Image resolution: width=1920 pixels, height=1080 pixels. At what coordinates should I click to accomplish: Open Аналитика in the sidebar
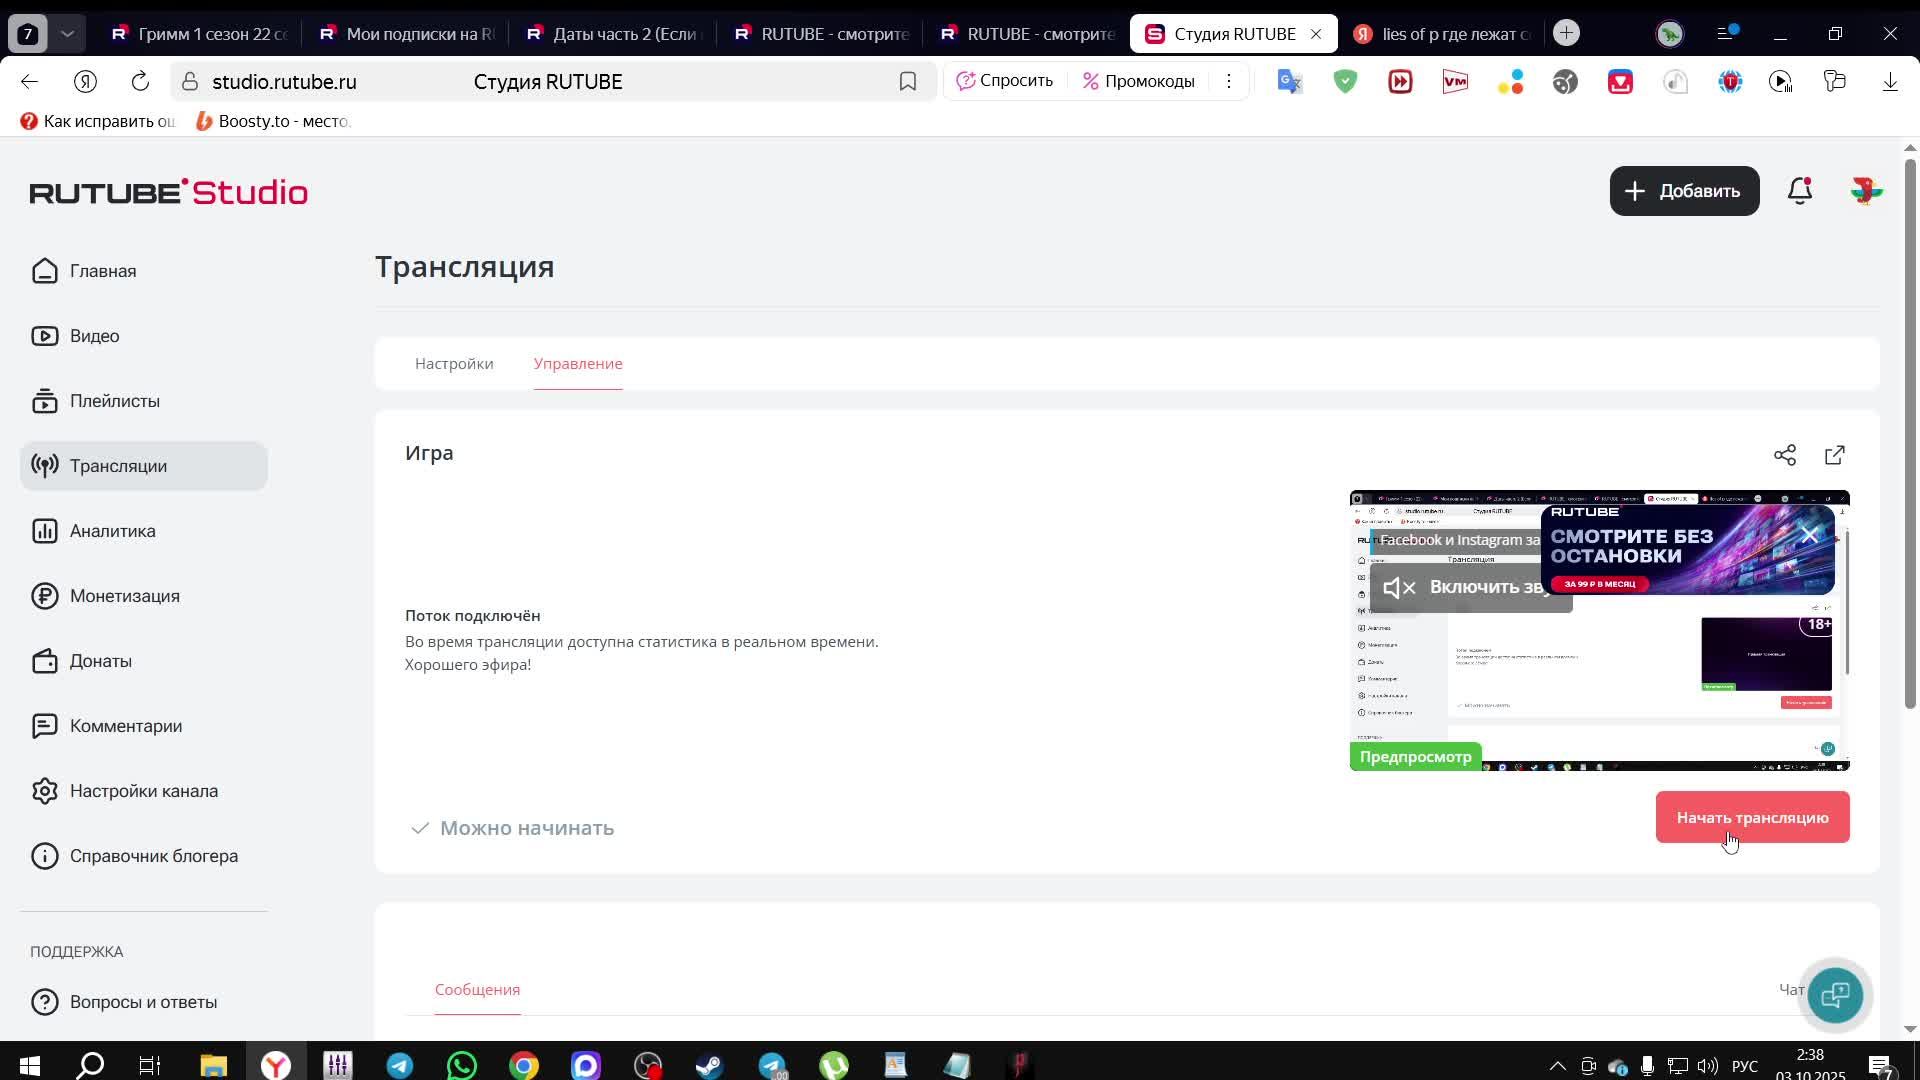click(112, 531)
